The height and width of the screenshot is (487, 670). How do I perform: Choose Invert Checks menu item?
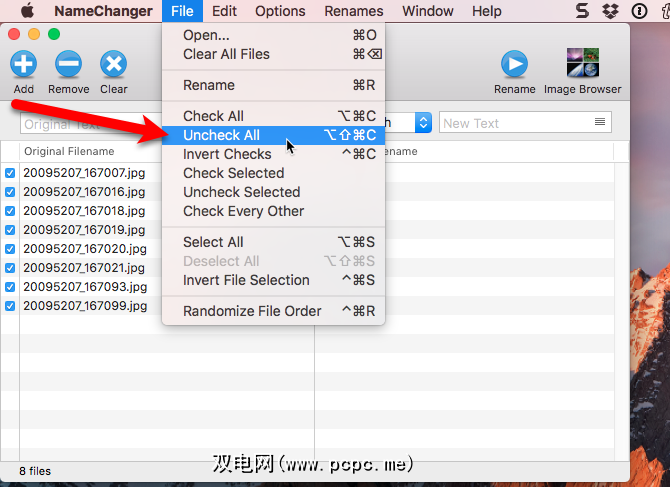coord(273,154)
